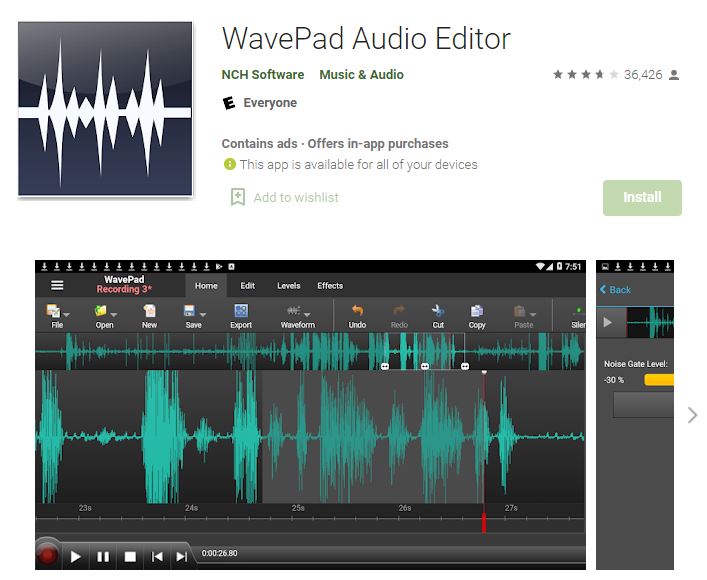Click the main WavePad editor screenshot
This screenshot has height=580, width=707.
point(310,414)
